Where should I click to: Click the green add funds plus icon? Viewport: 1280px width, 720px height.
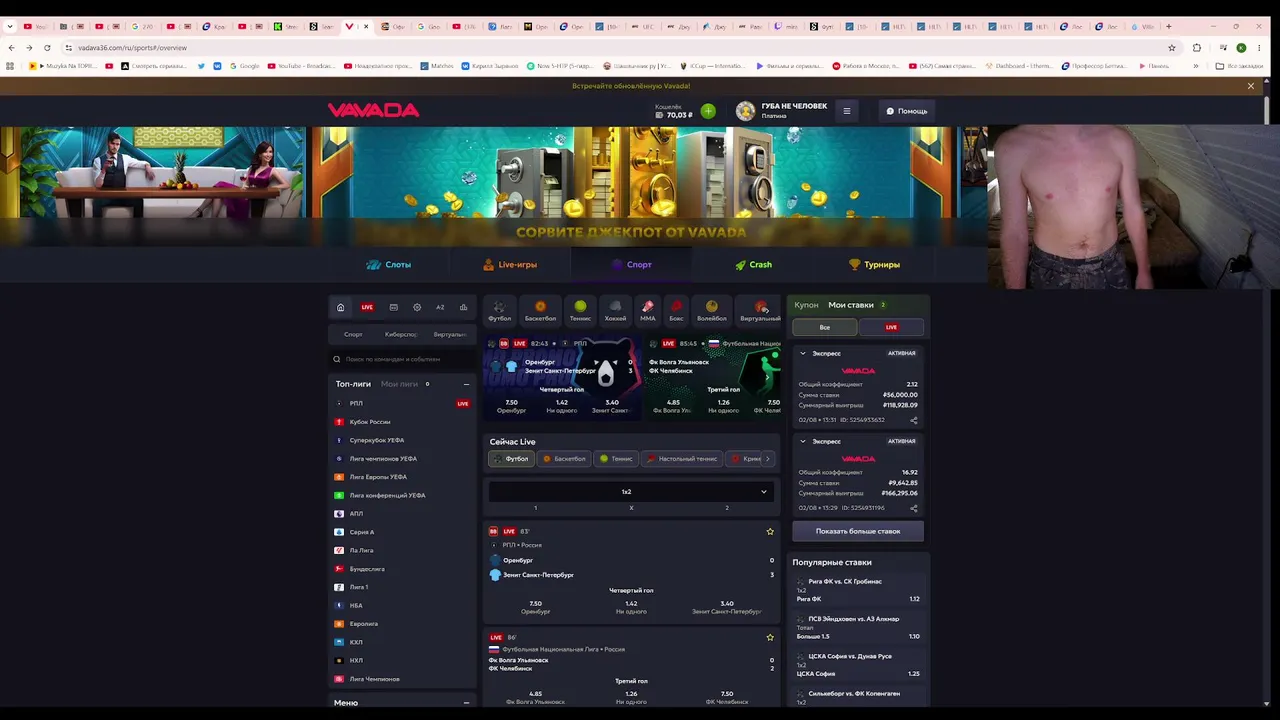coord(708,111)
